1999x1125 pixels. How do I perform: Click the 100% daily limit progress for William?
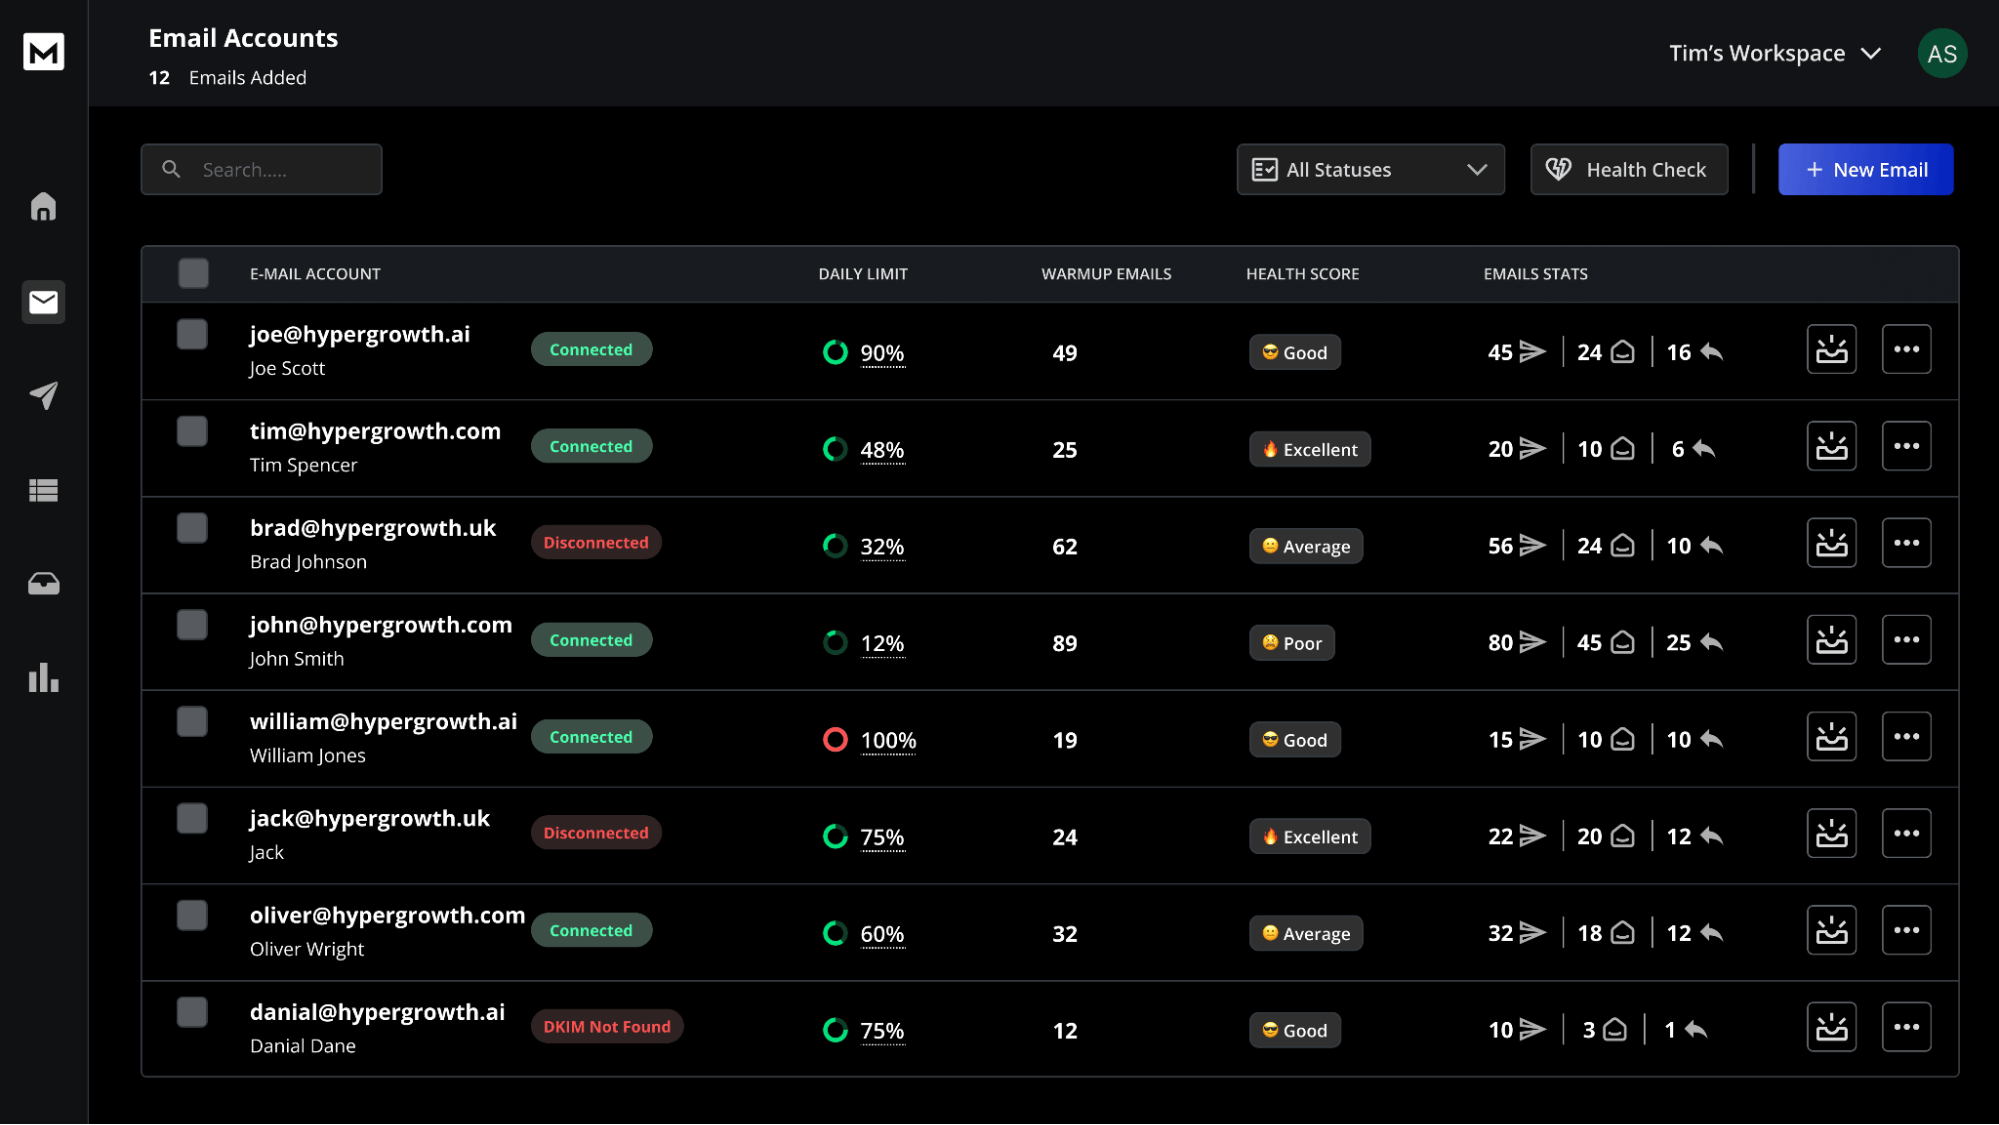[x=887, y=741]
